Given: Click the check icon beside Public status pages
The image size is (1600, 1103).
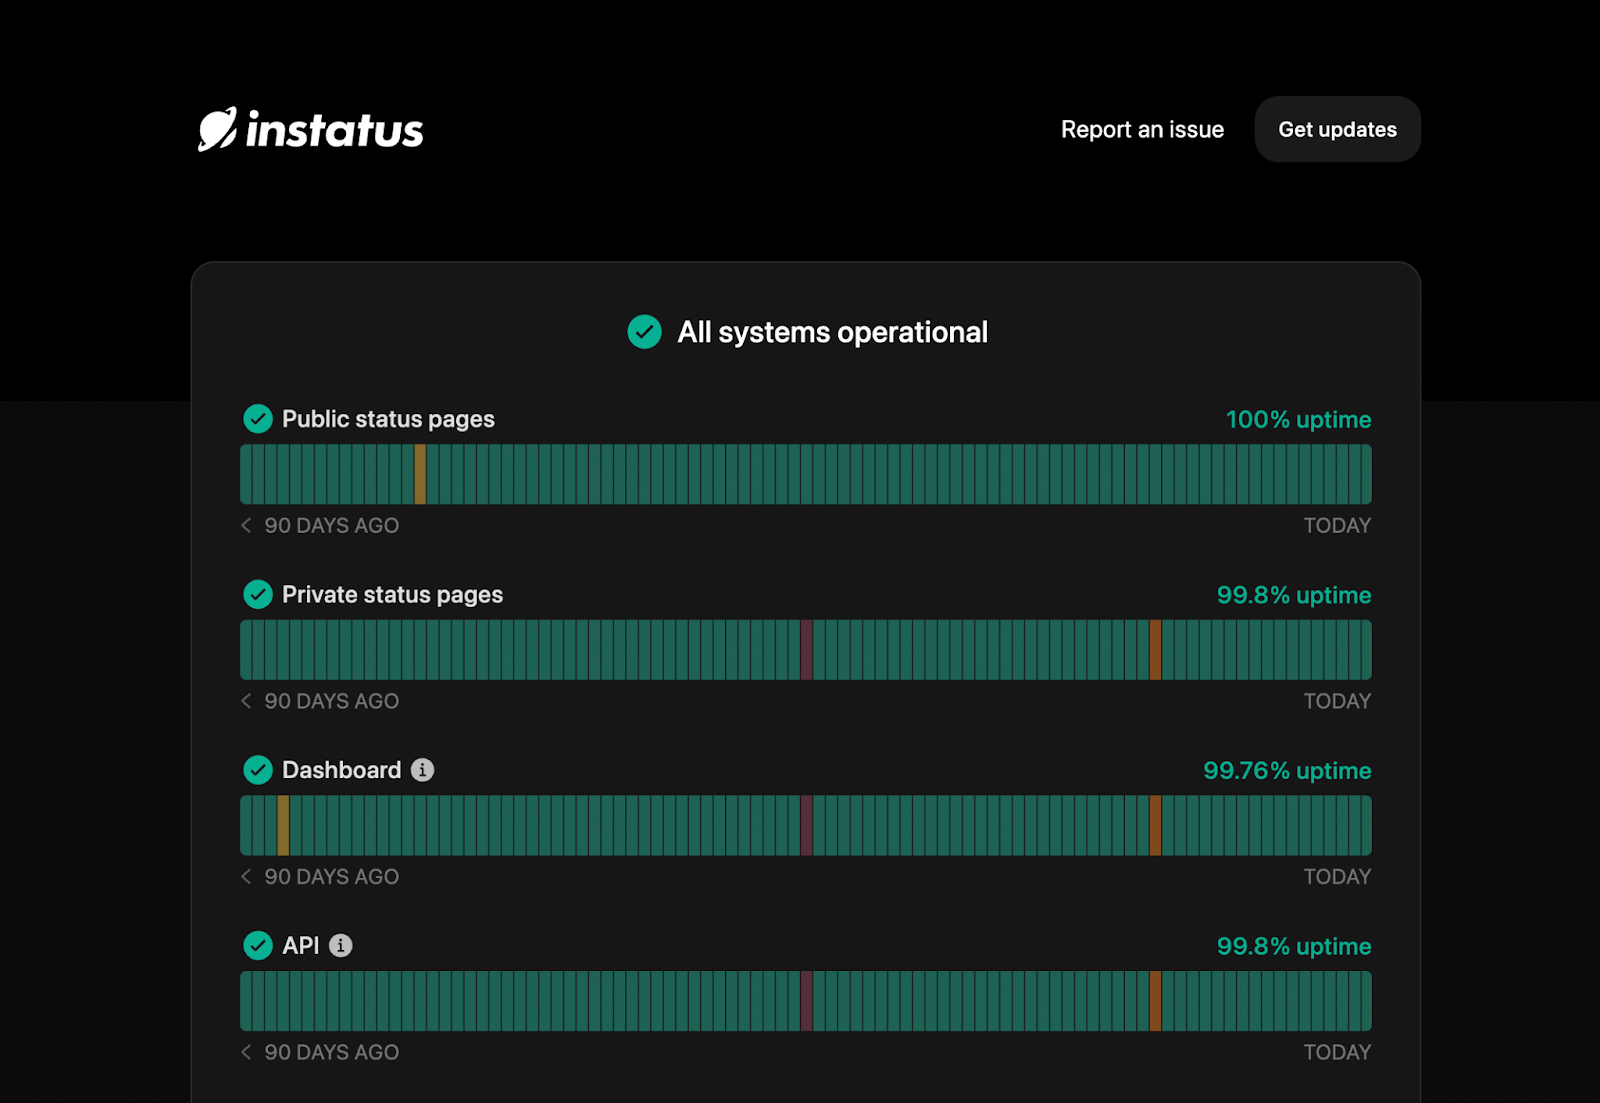Looking at the screenshot, I should [258, 419].
